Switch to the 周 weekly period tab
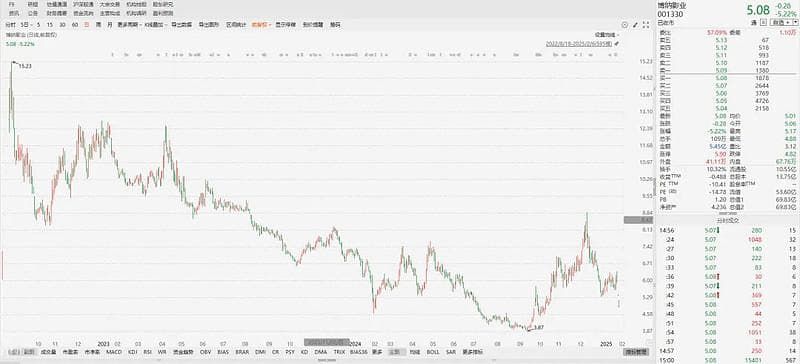800x364 pixels. [x=97, y=25]
